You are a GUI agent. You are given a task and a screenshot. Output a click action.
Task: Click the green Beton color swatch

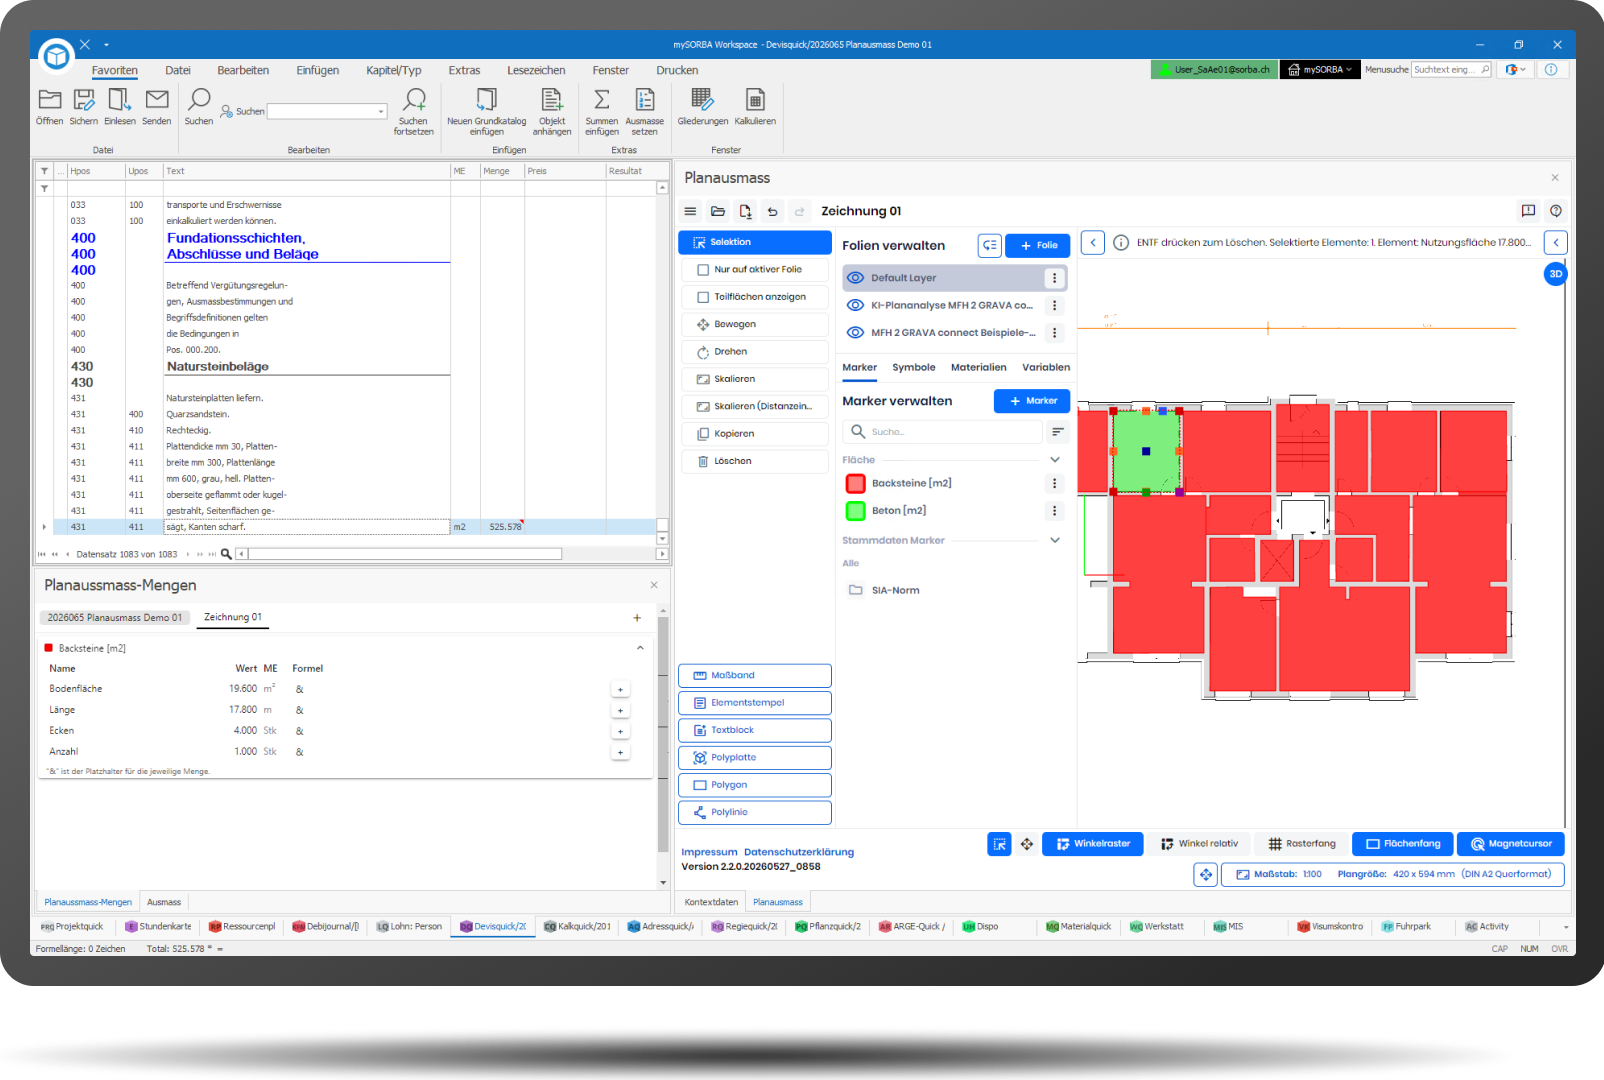click(856, 511)
